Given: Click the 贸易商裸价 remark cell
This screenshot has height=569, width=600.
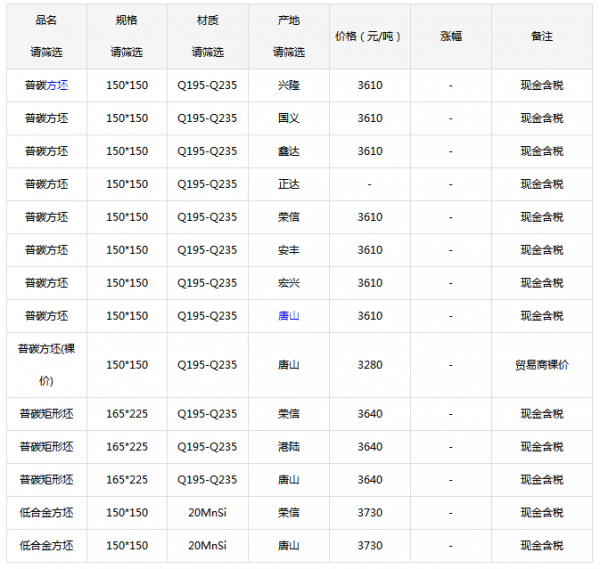Looking at the screenshot, I should click(542, 365).
